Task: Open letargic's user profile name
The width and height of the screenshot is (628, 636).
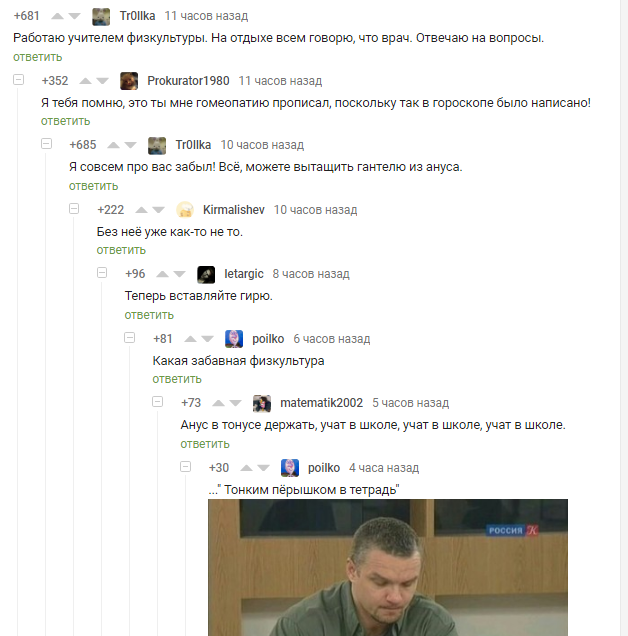Action: pyautogui.click(x=244, y=274)
